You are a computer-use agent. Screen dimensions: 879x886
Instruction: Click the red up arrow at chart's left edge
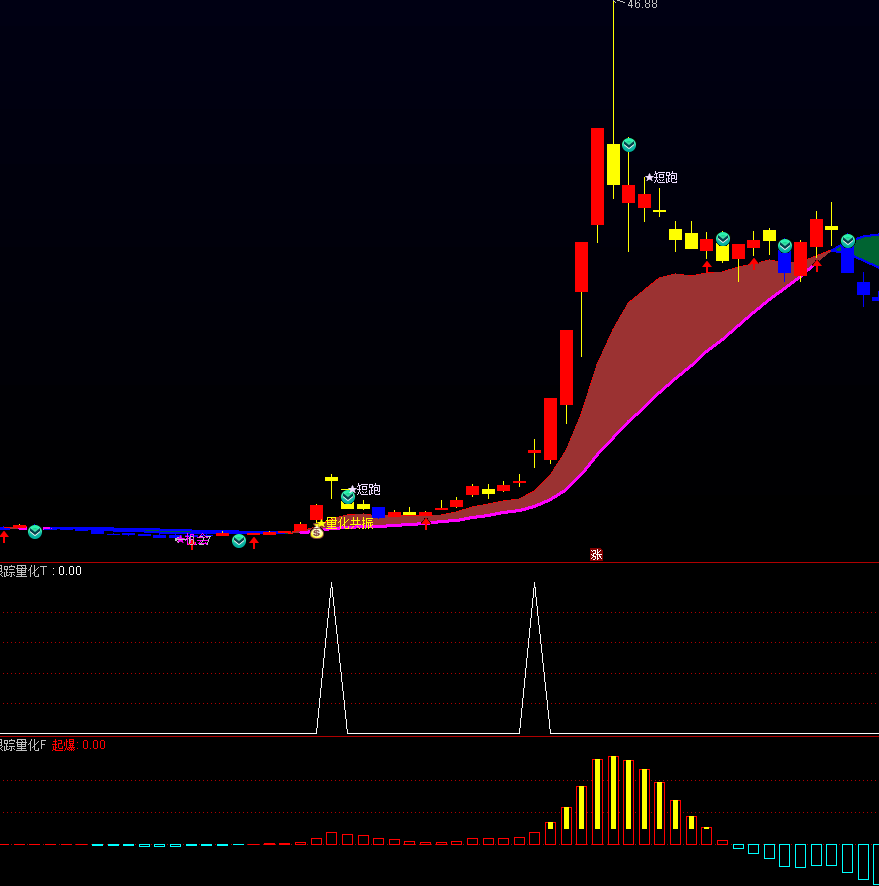point(4,538)
